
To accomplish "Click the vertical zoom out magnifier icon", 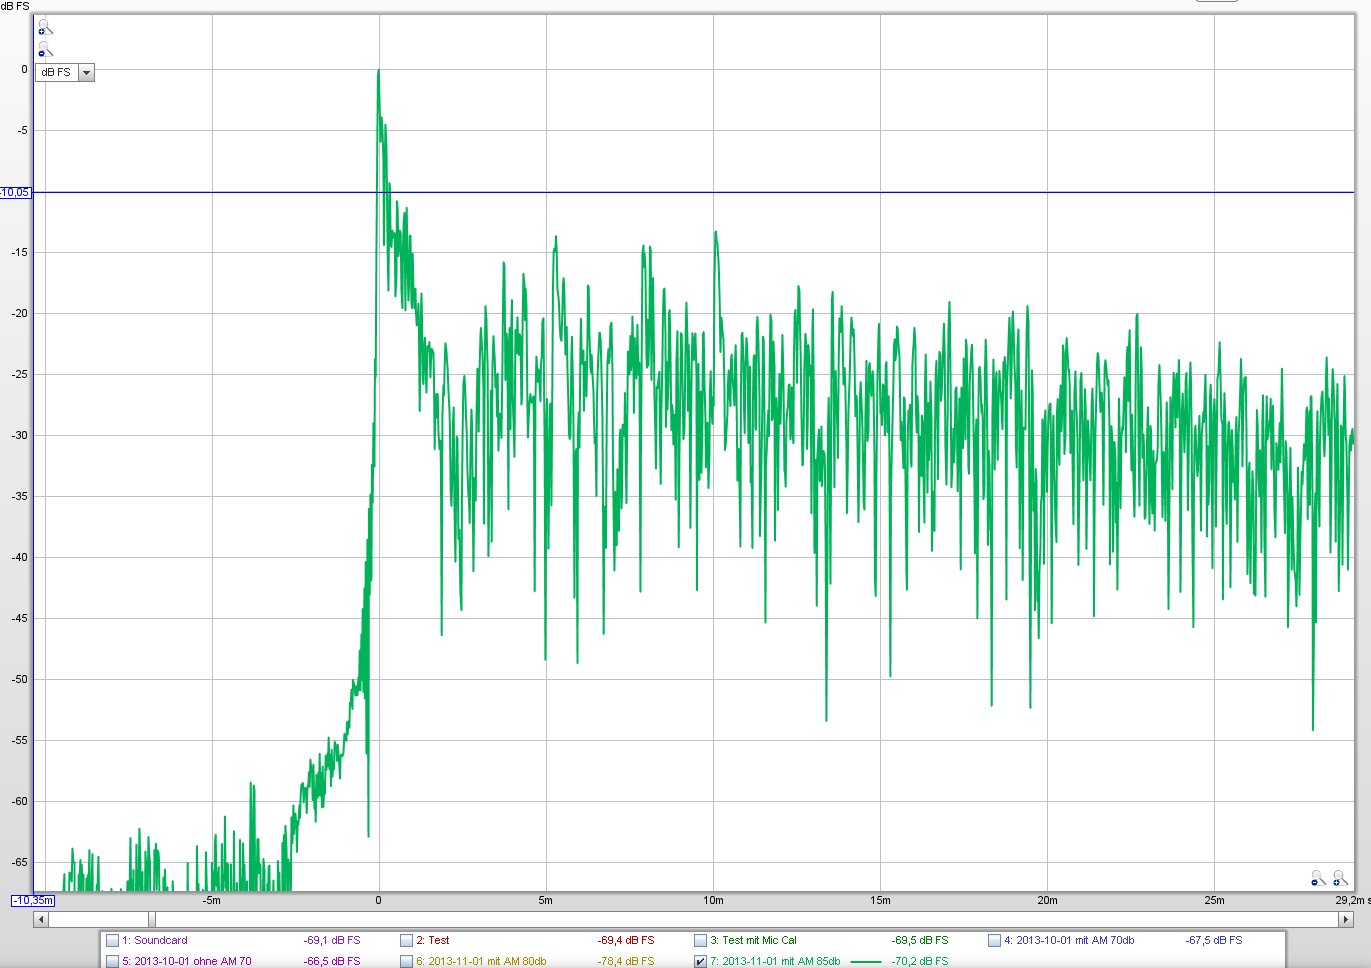I will pos(44,49).
